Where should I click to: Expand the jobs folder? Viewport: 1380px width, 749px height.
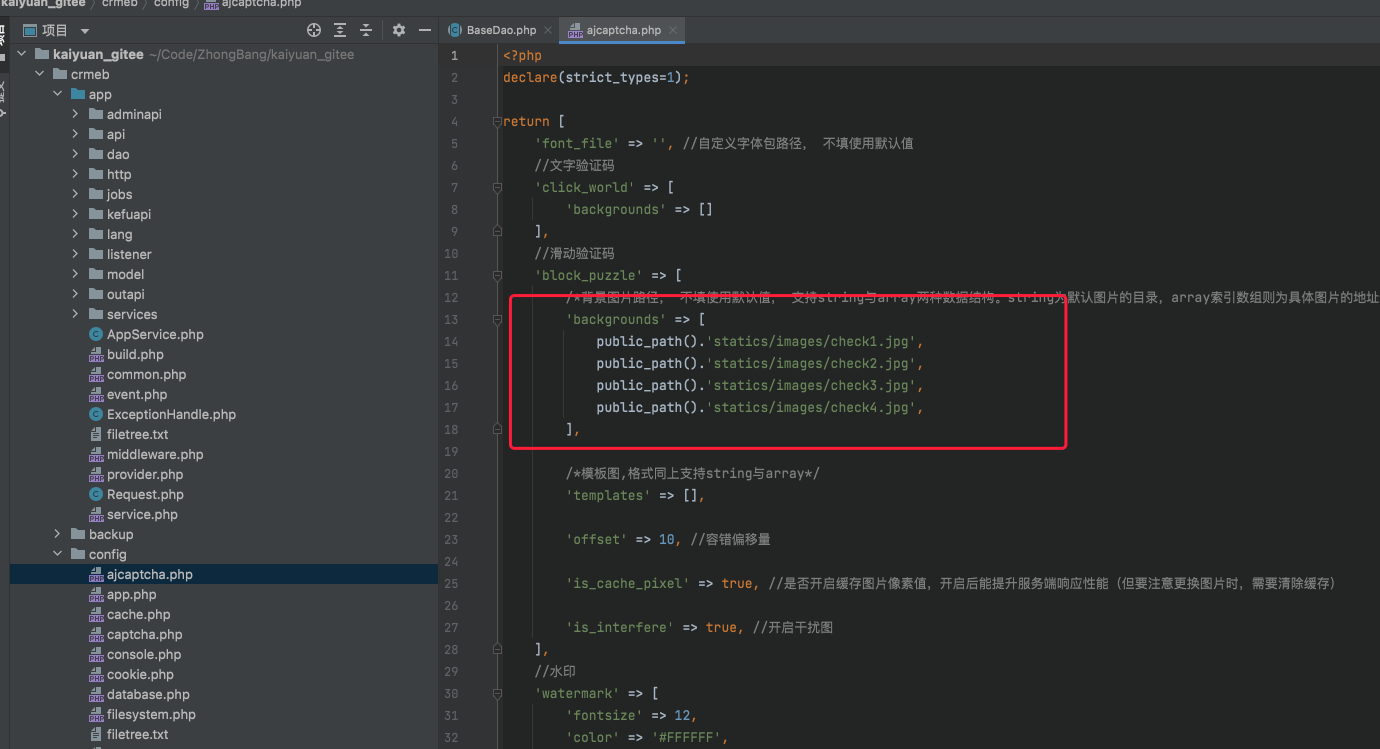coord(76,194)
